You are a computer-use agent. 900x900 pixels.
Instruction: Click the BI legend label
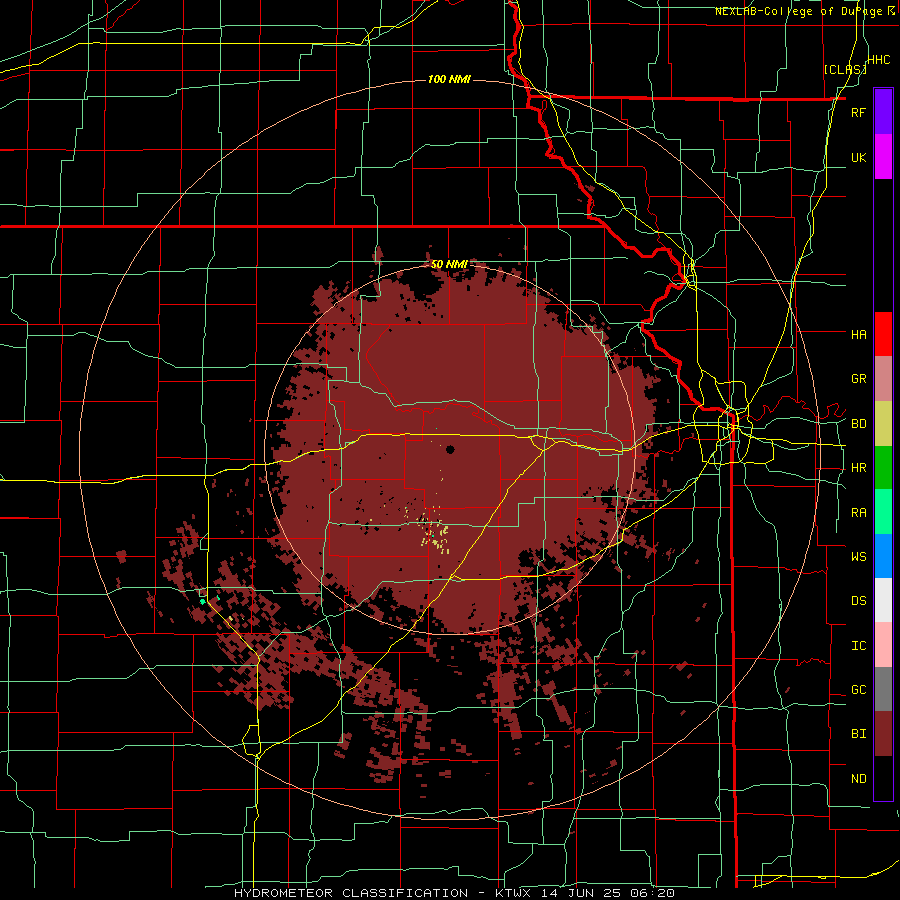(858, 734)
